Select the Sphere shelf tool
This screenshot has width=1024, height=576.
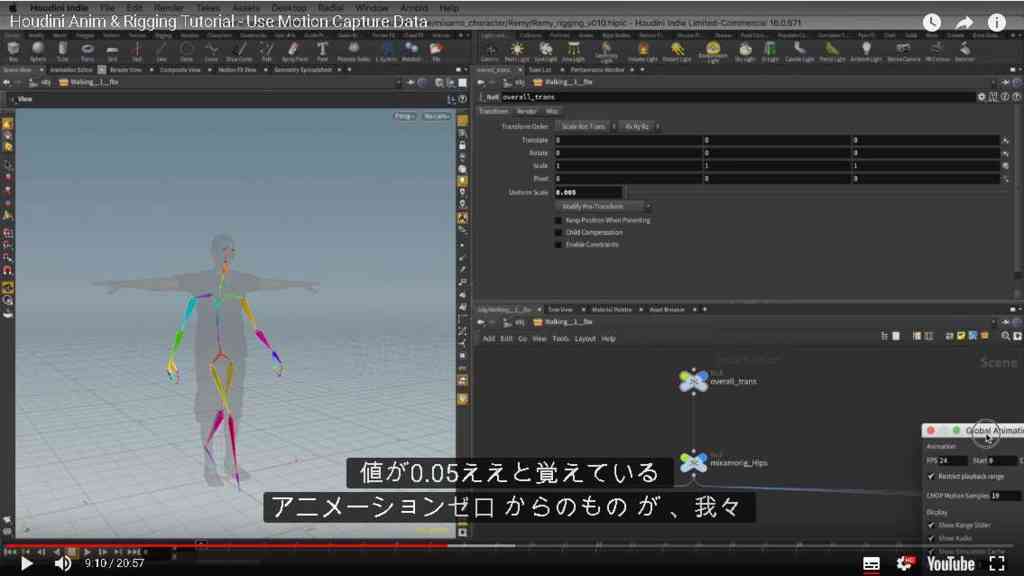(38, 50)
